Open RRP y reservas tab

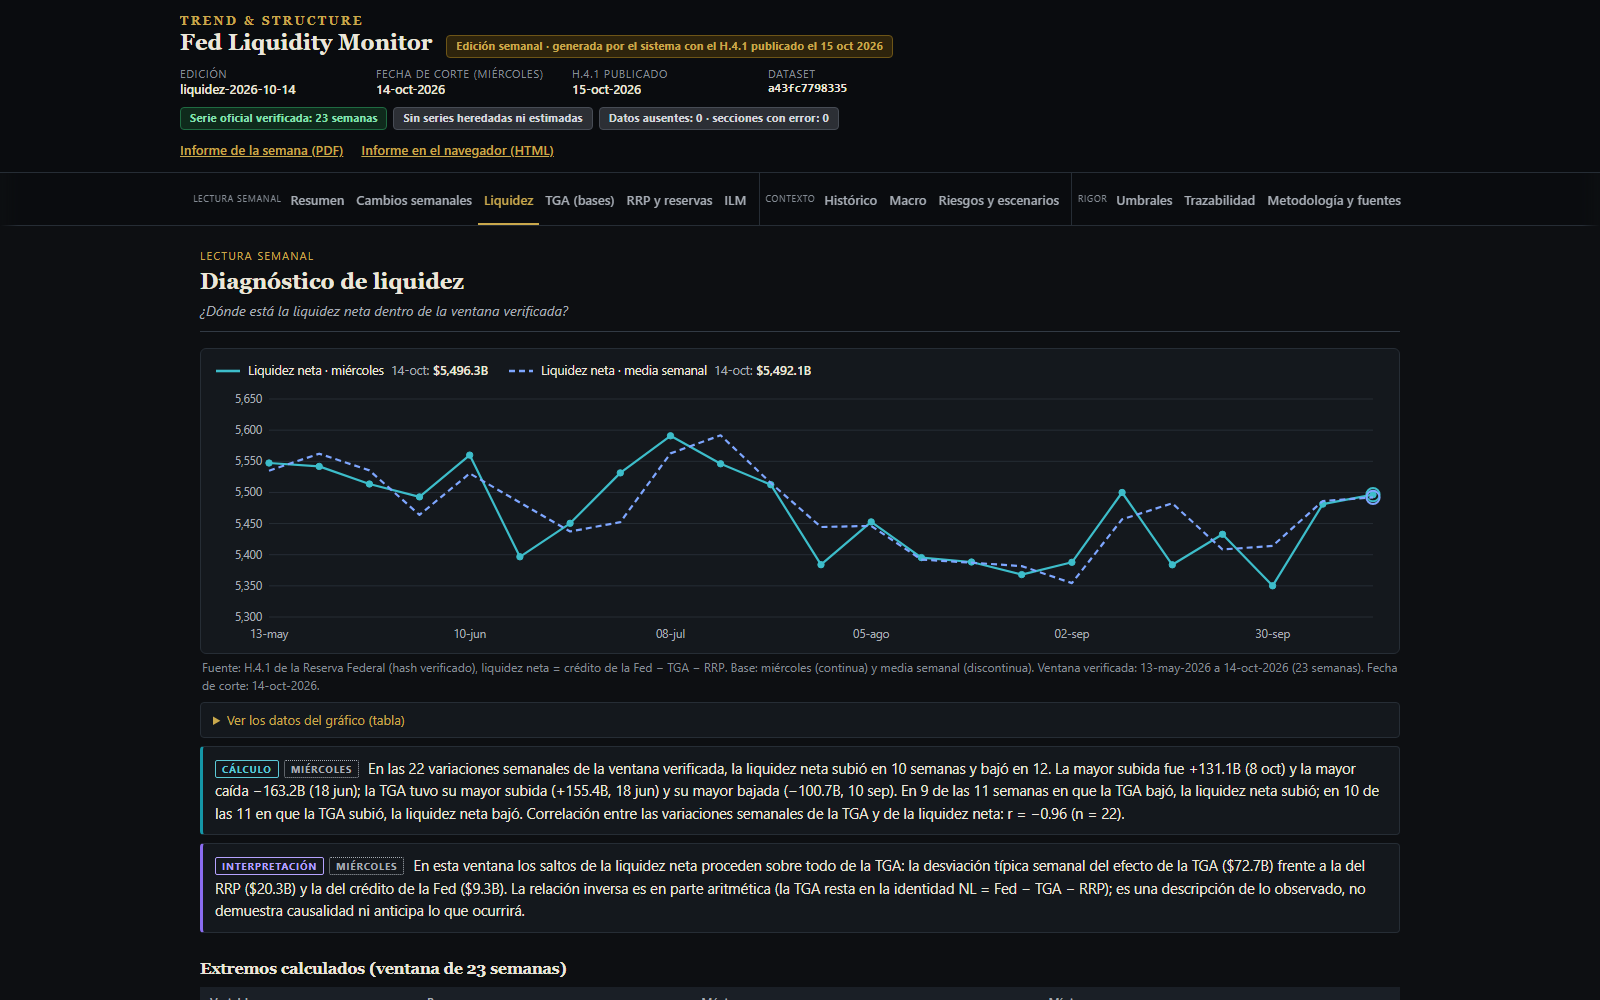[x=669, y=201]
